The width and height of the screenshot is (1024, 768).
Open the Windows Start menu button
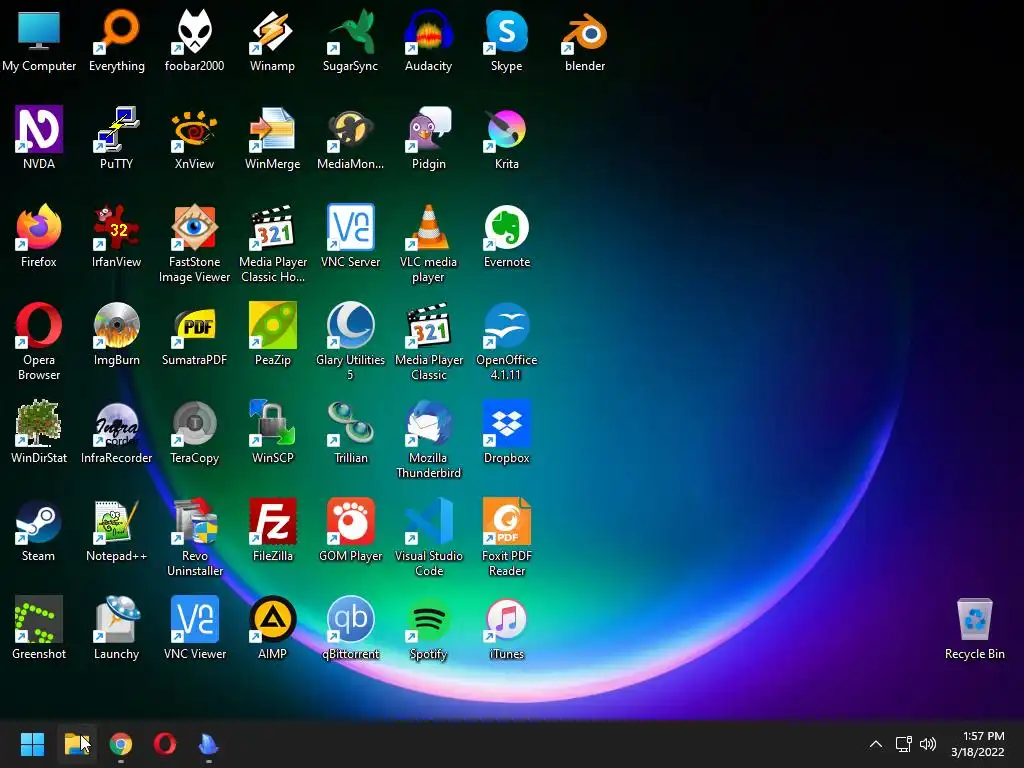[x=32, y=744]
